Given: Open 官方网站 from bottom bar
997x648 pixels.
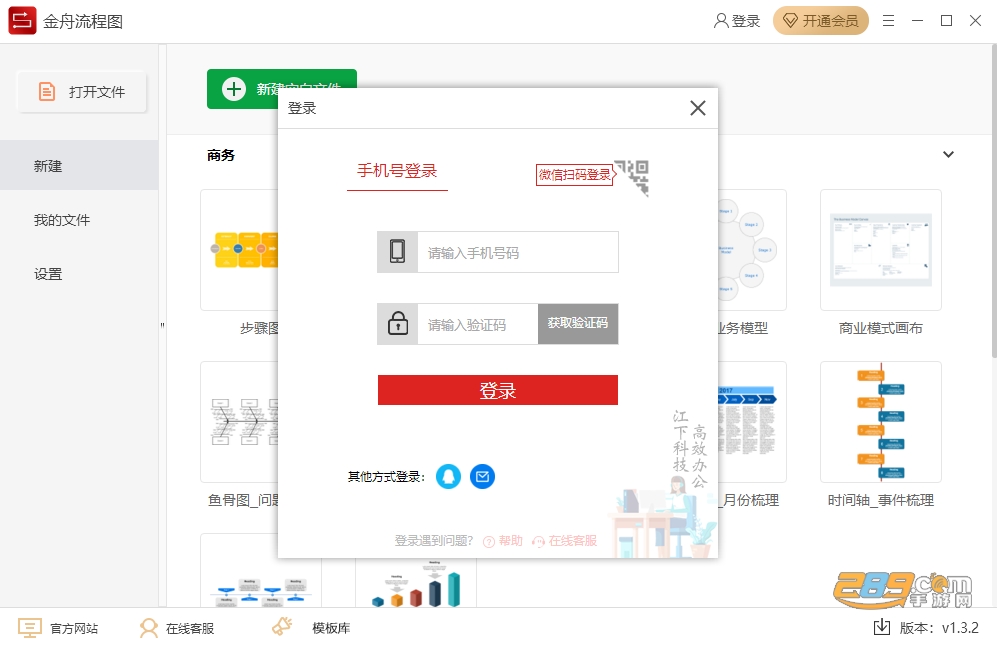Looking at the screenshot, I should (x=58, y=628).
